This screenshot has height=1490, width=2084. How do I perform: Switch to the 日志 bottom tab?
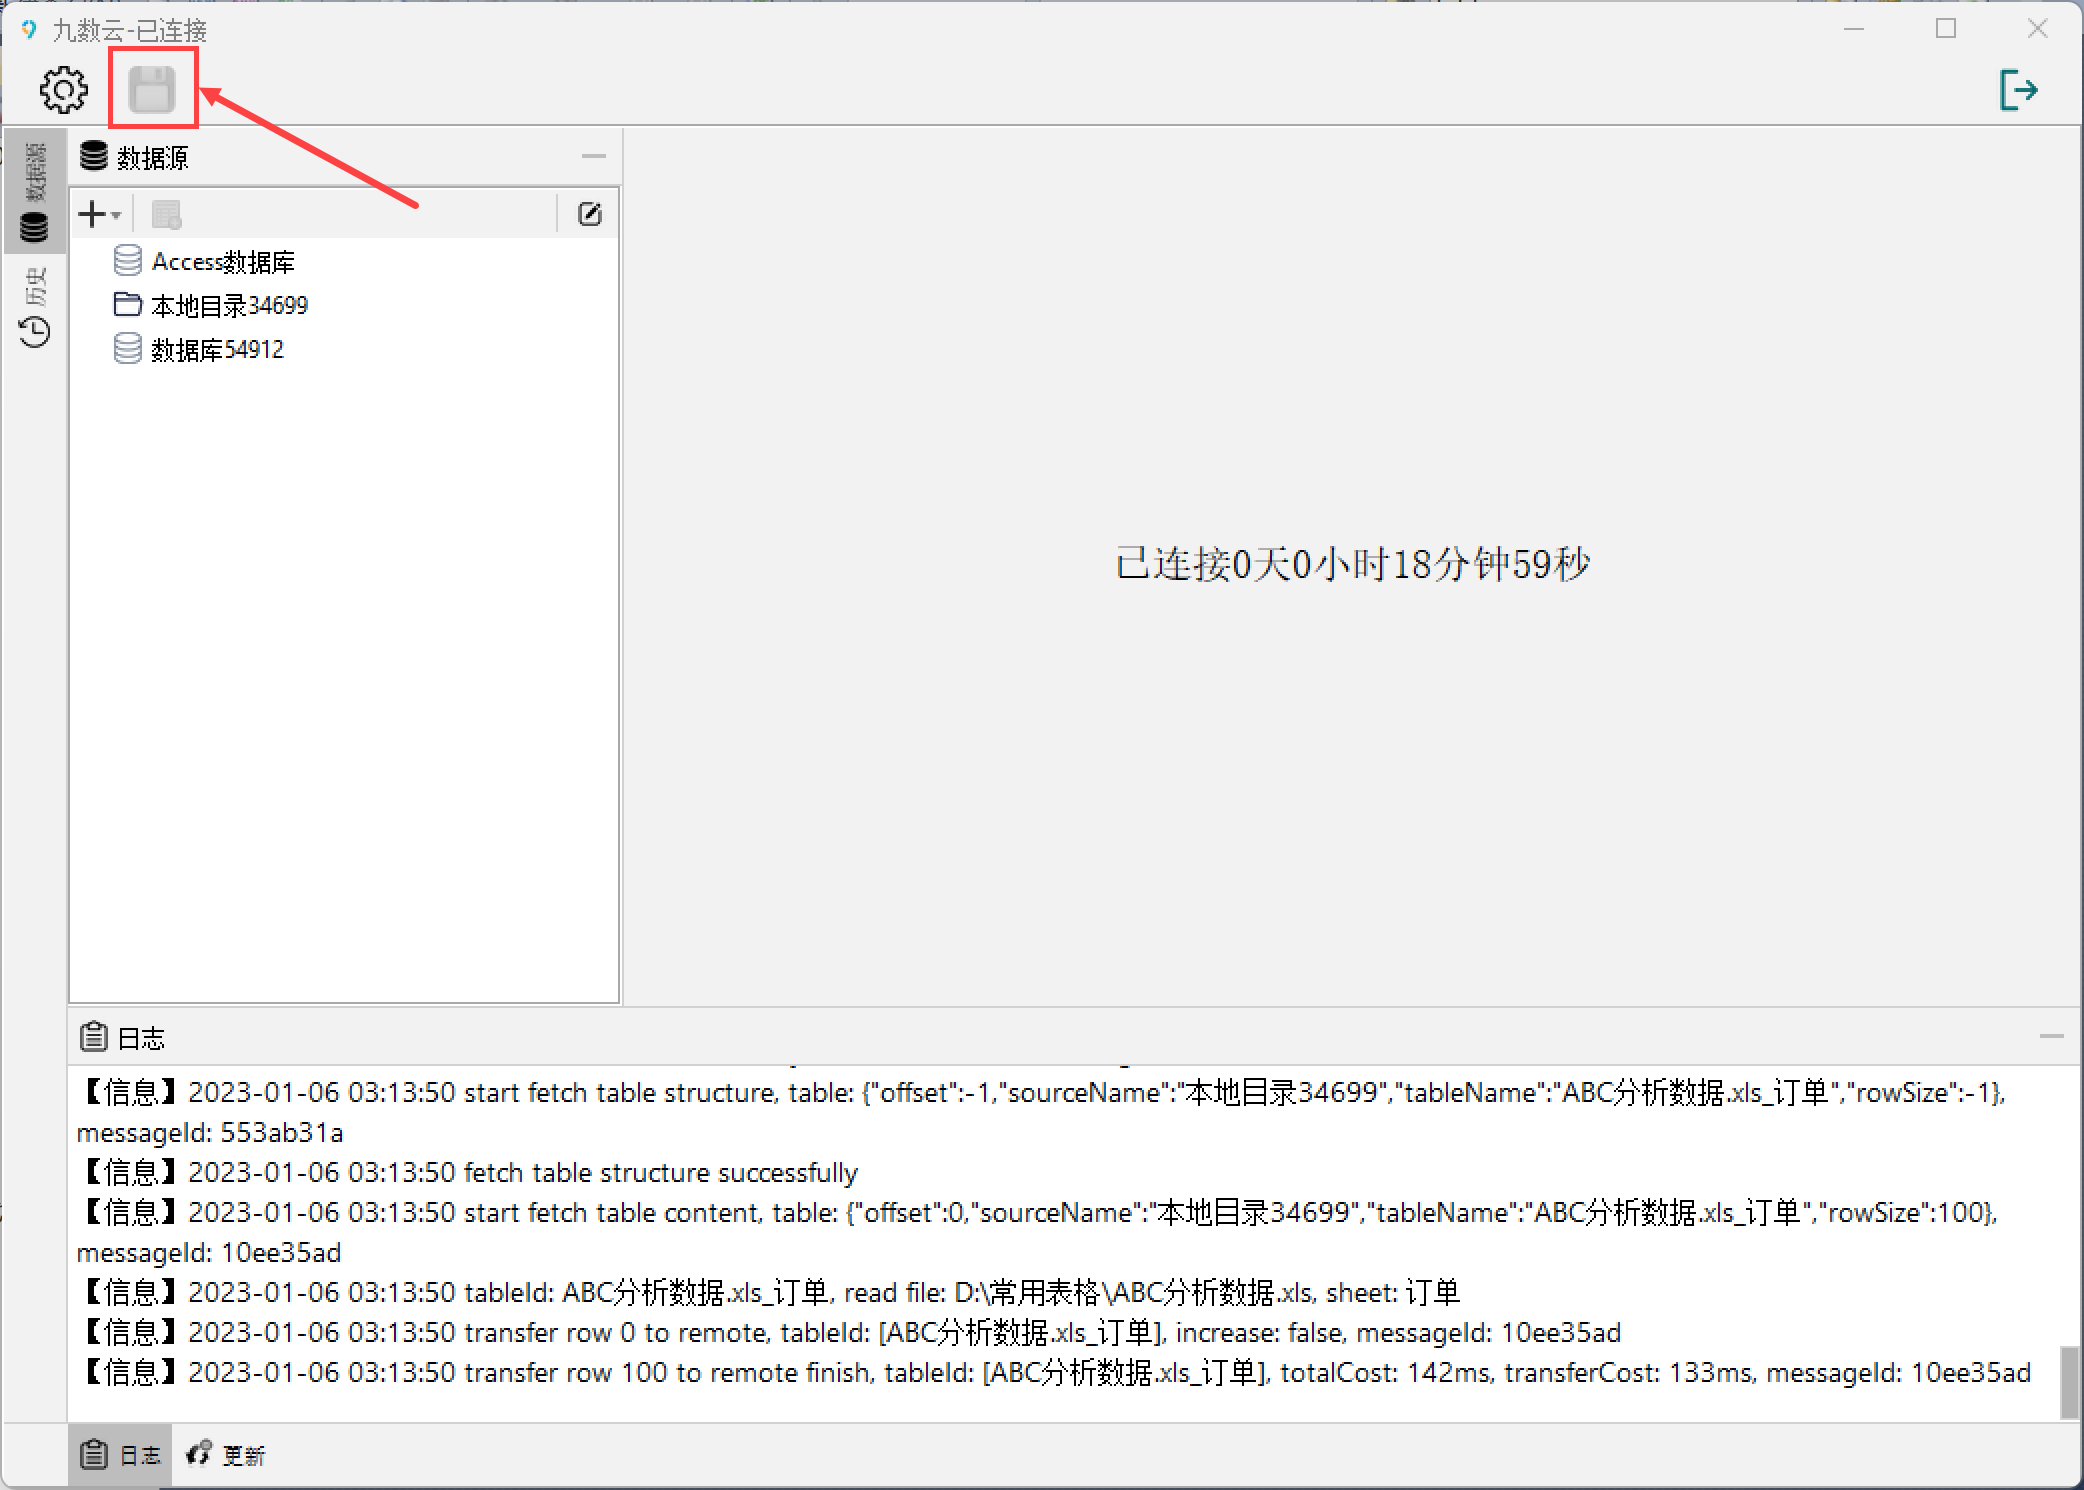(120, 1454)
